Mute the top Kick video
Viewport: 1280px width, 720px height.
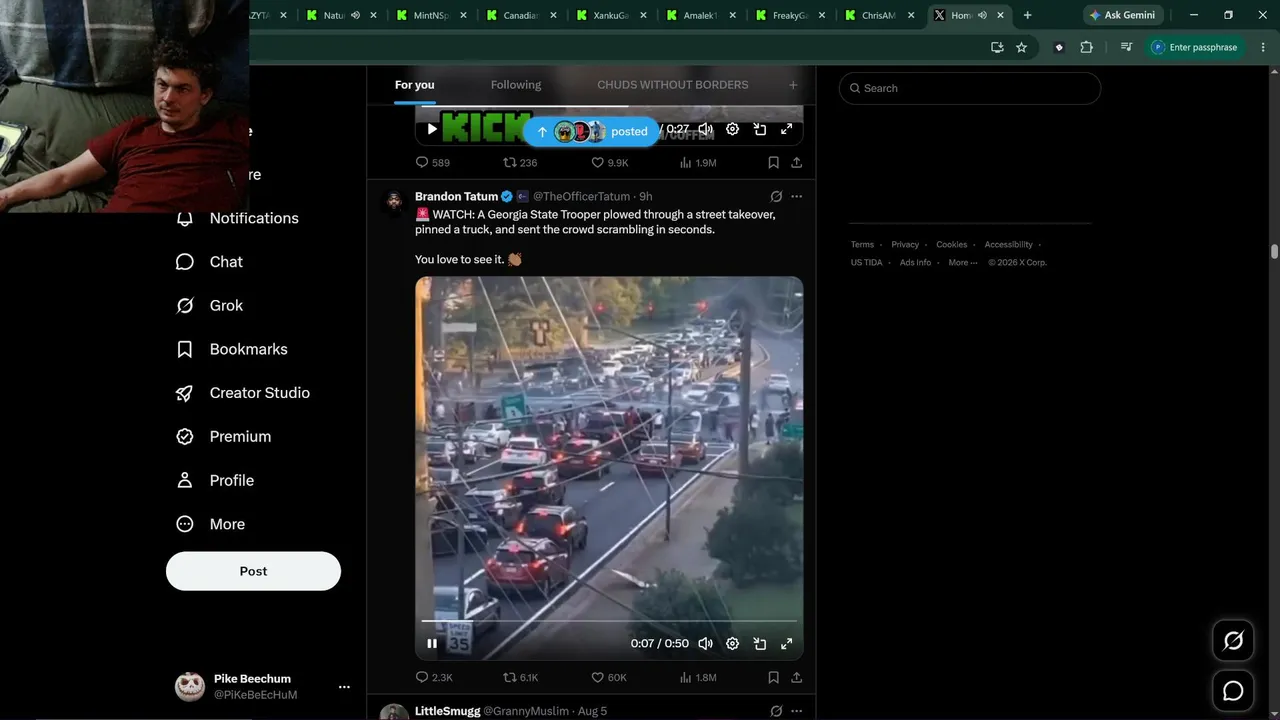(x=705, y=129)
